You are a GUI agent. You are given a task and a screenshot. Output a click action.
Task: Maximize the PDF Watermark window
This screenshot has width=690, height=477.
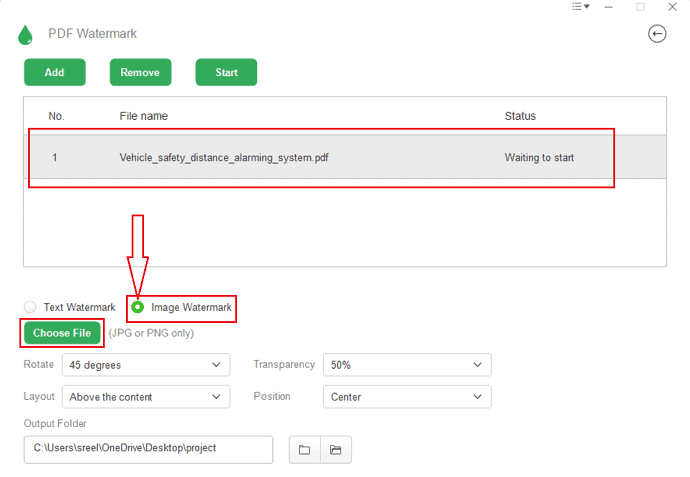click(640, 7)
